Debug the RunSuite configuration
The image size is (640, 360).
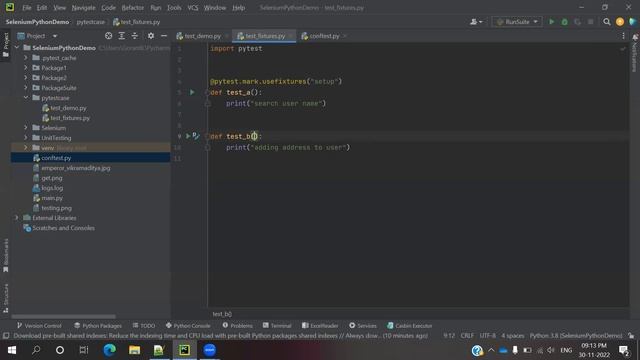[x=564, y=22]
